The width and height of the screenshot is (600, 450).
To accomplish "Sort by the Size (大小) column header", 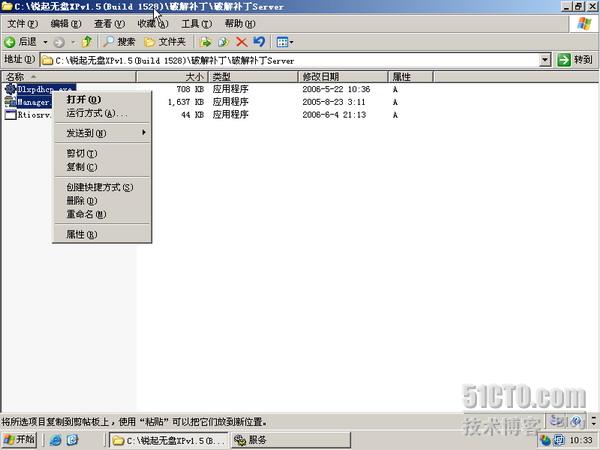I will (172, 77).
